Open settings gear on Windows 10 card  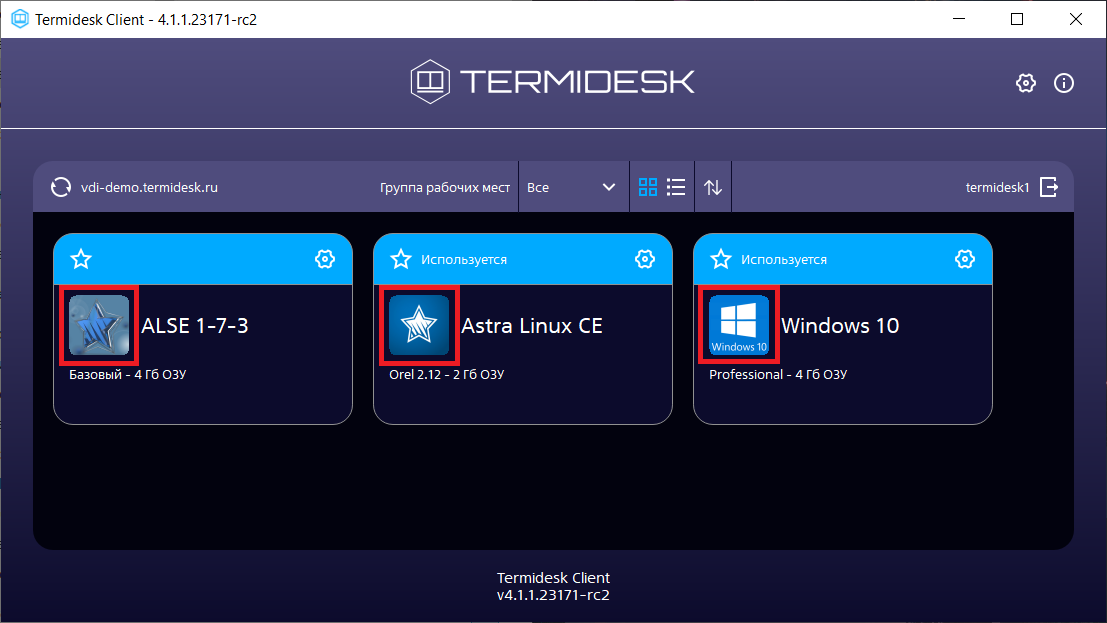click(964, 259)
